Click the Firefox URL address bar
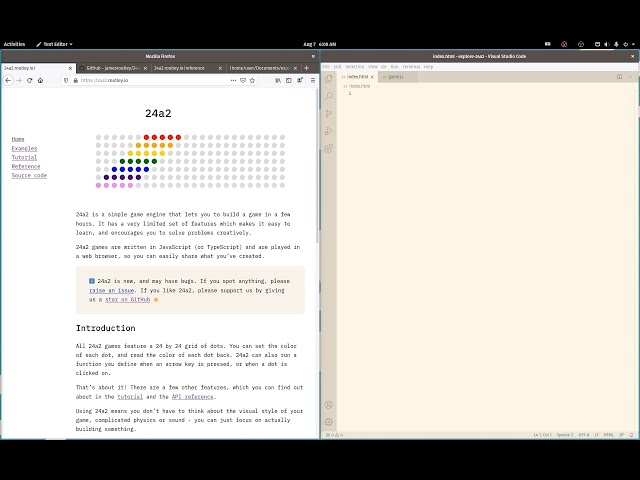Viewport: 640px width, 480px height. point(150,80)
